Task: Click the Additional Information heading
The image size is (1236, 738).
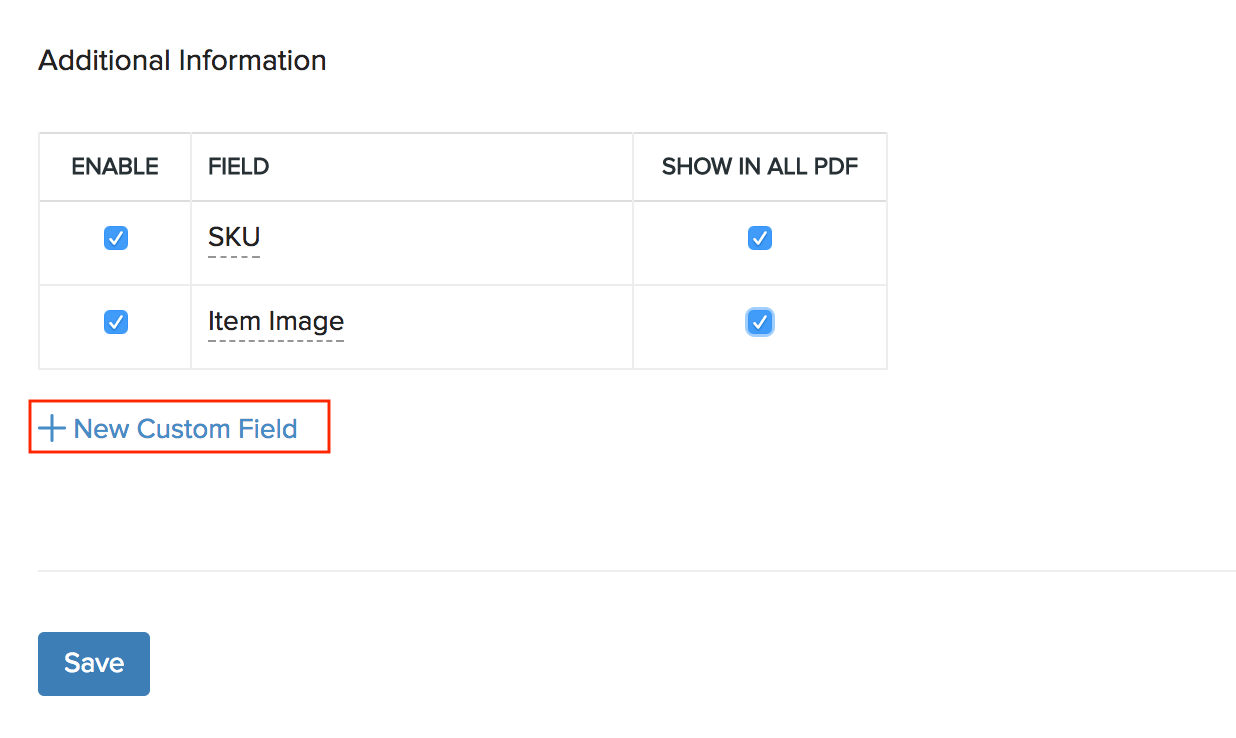Action: [x=182, y=60]
